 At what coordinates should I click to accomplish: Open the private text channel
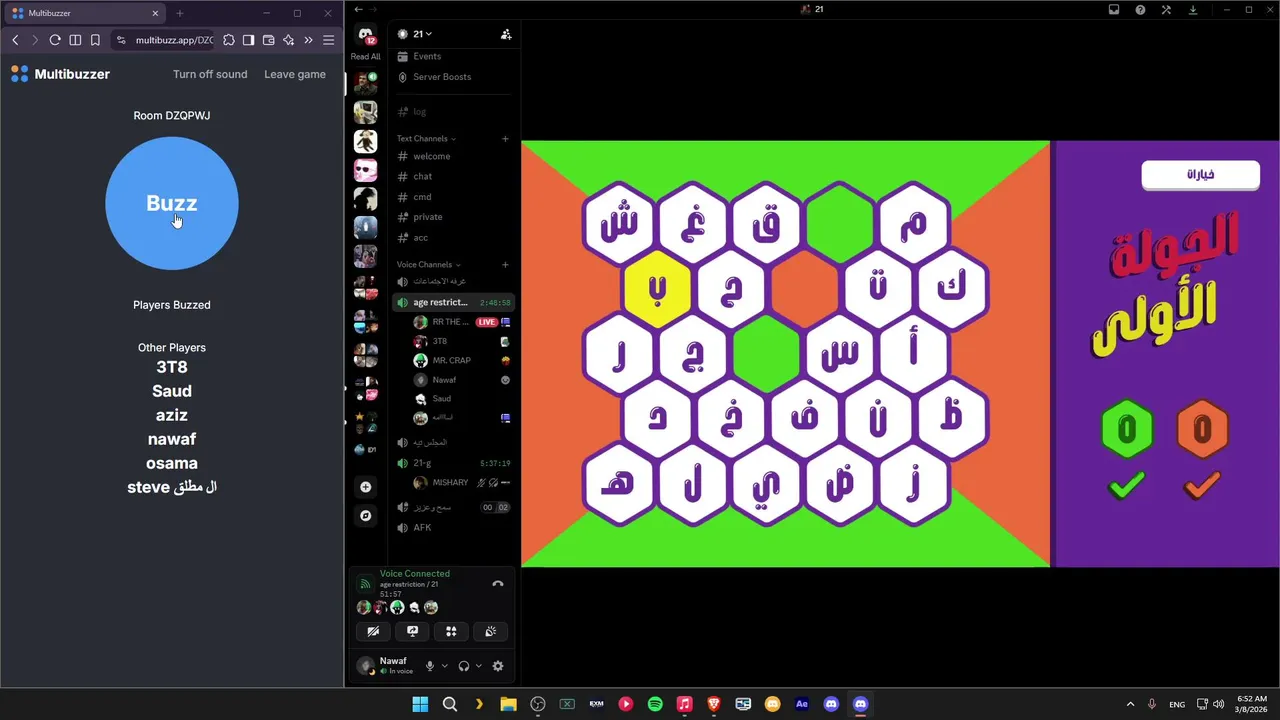(427, 217)
